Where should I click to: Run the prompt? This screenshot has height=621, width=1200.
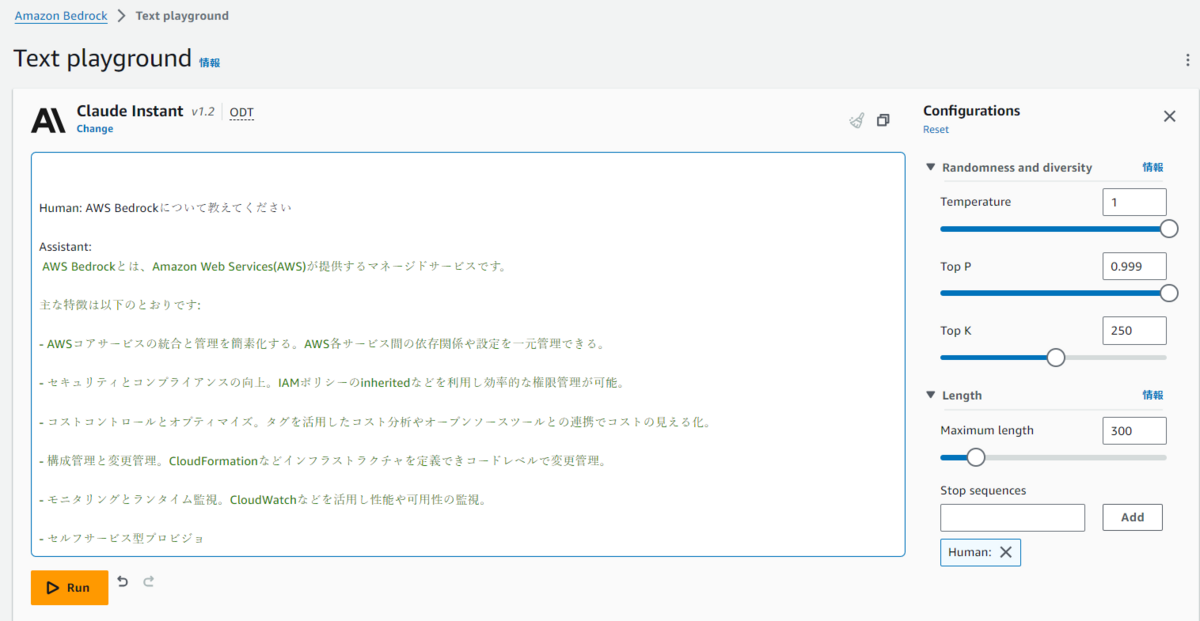69,588
